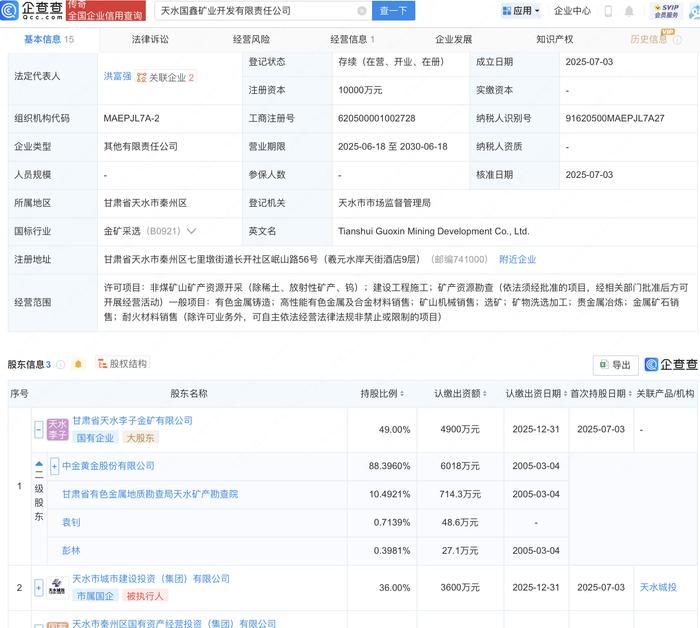
Task: Click the 导出 export button
Action: tap(615, 365)
